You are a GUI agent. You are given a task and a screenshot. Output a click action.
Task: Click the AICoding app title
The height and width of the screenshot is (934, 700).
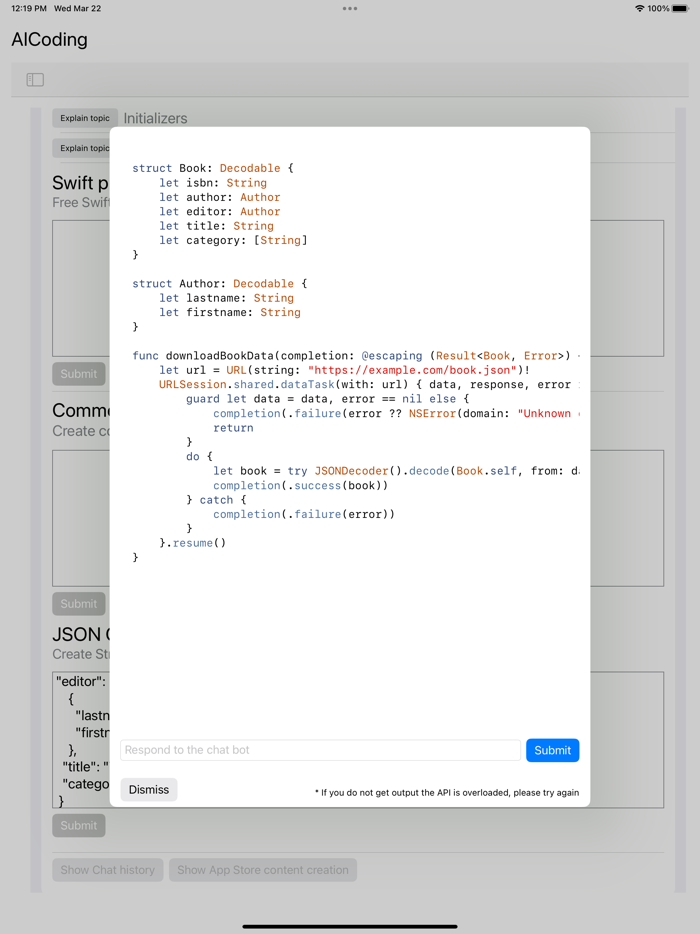(x=49, y=39)
